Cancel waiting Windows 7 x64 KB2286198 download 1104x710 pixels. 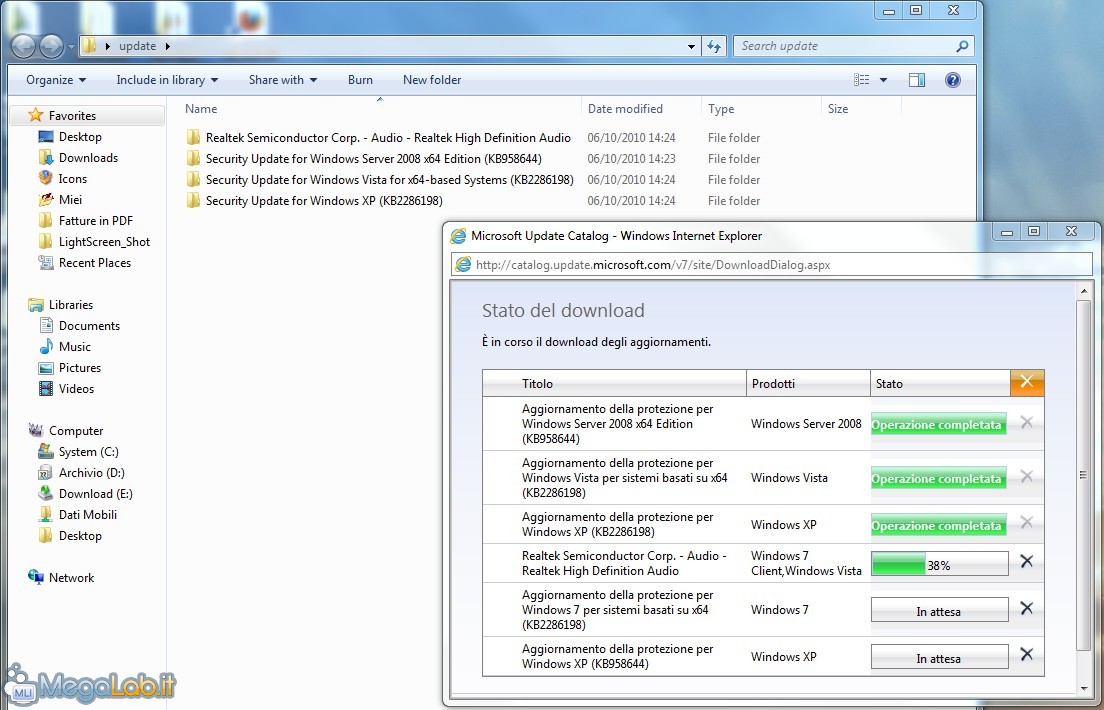pyautogui.click(x=1027, y=608)
